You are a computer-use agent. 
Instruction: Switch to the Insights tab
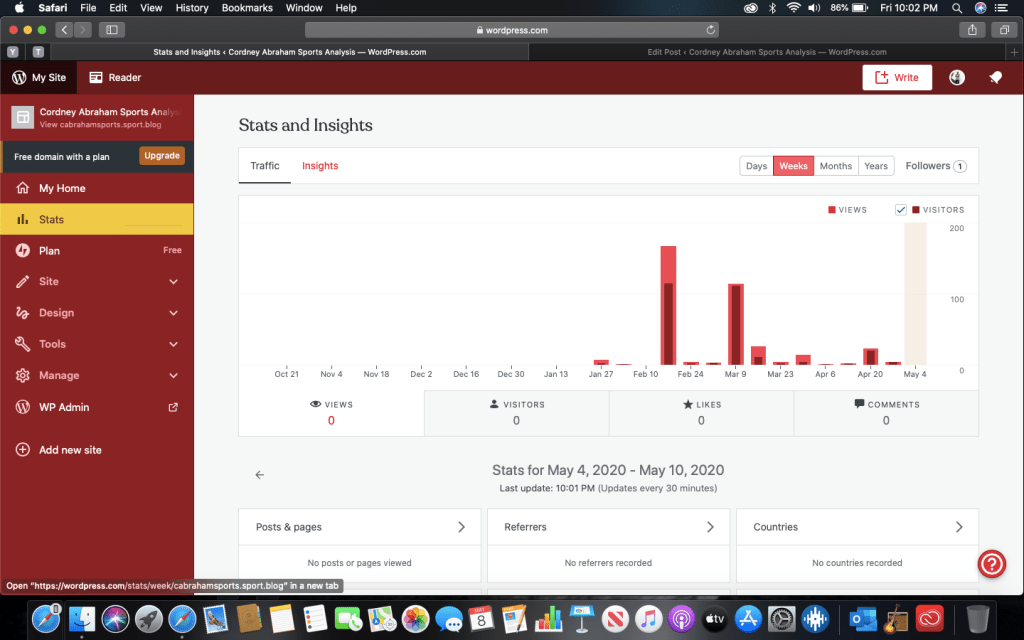[x=320, y=166]
